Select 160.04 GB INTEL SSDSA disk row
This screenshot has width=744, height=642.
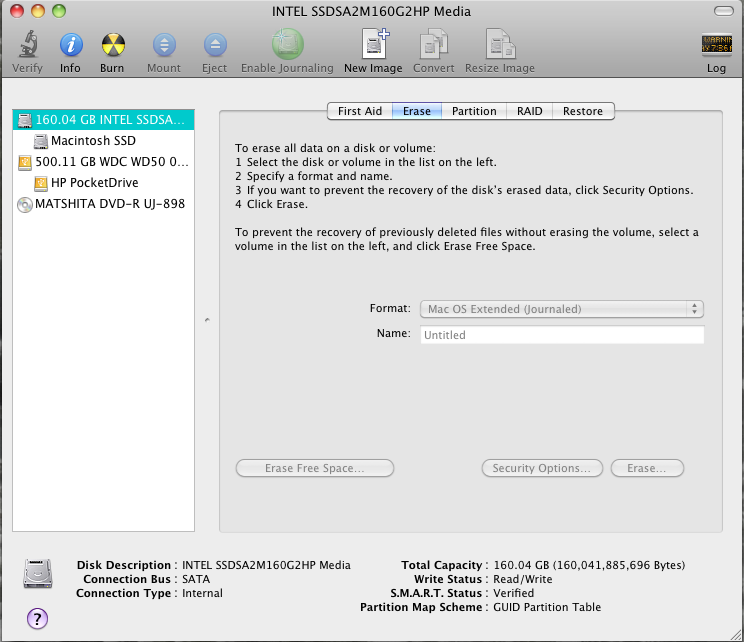(x=103, y=120)
